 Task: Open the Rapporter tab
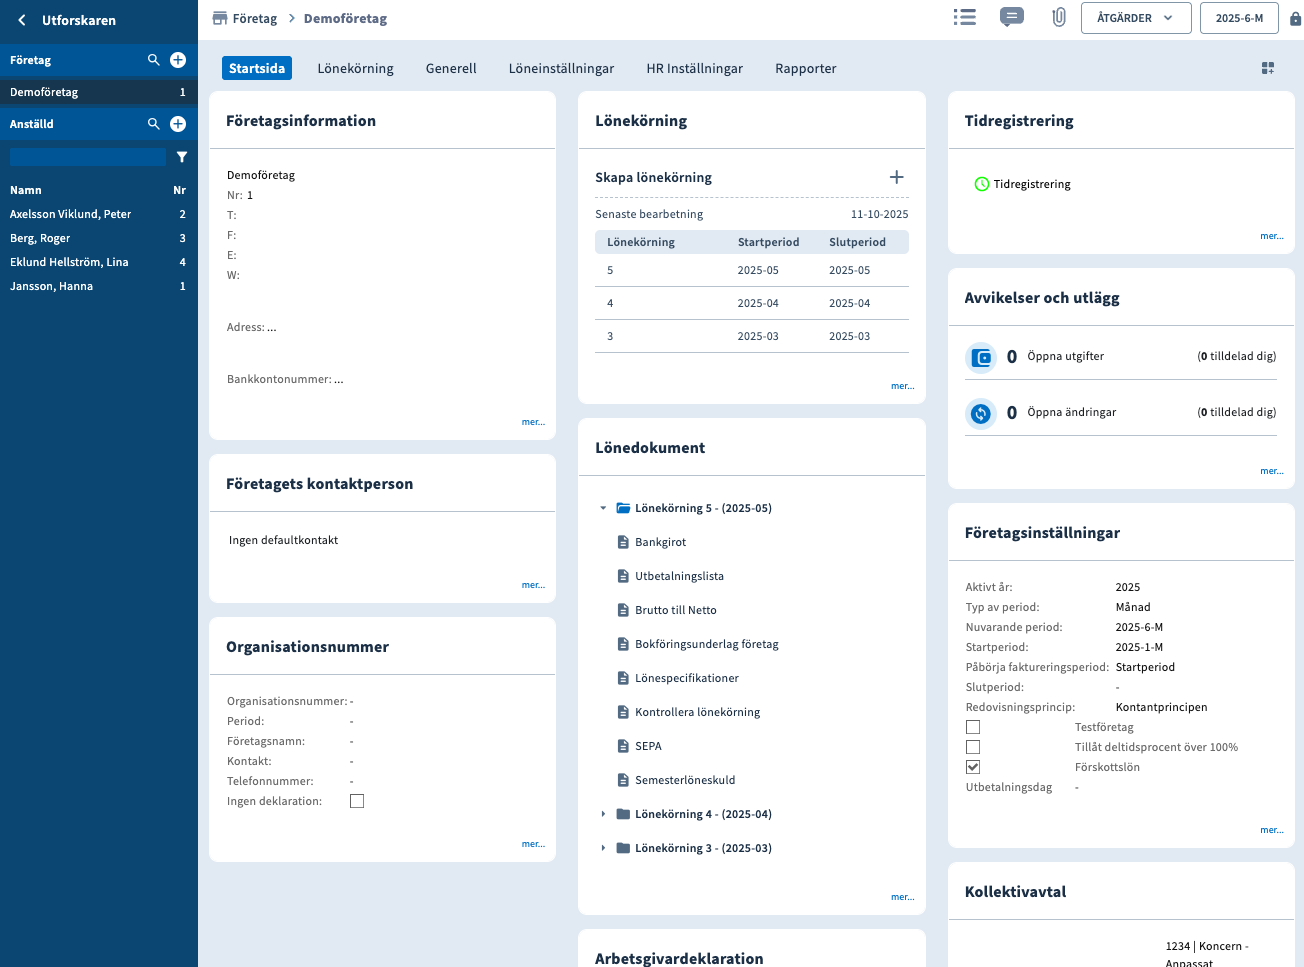(x=805, y=68)
